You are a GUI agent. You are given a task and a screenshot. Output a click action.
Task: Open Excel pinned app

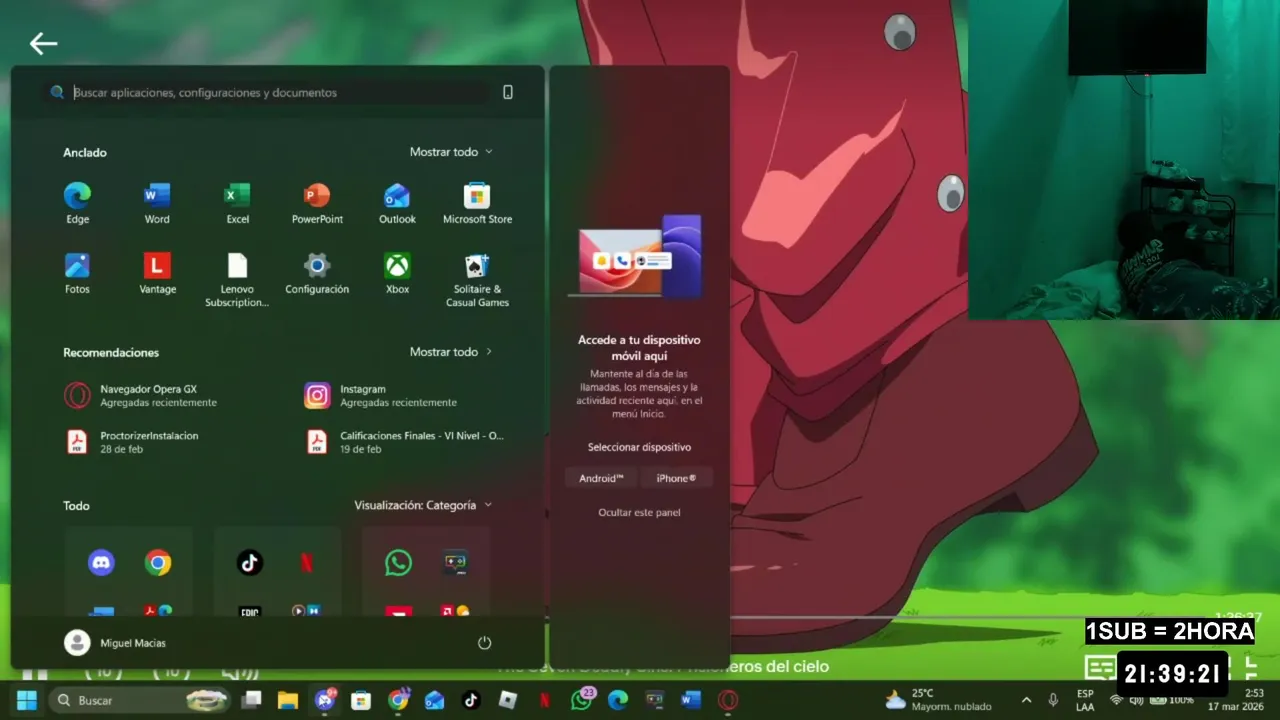click(237, 203)
